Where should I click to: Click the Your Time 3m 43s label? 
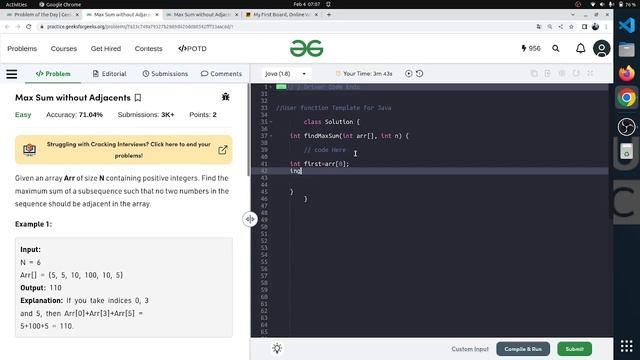click(x=367, y=73)
